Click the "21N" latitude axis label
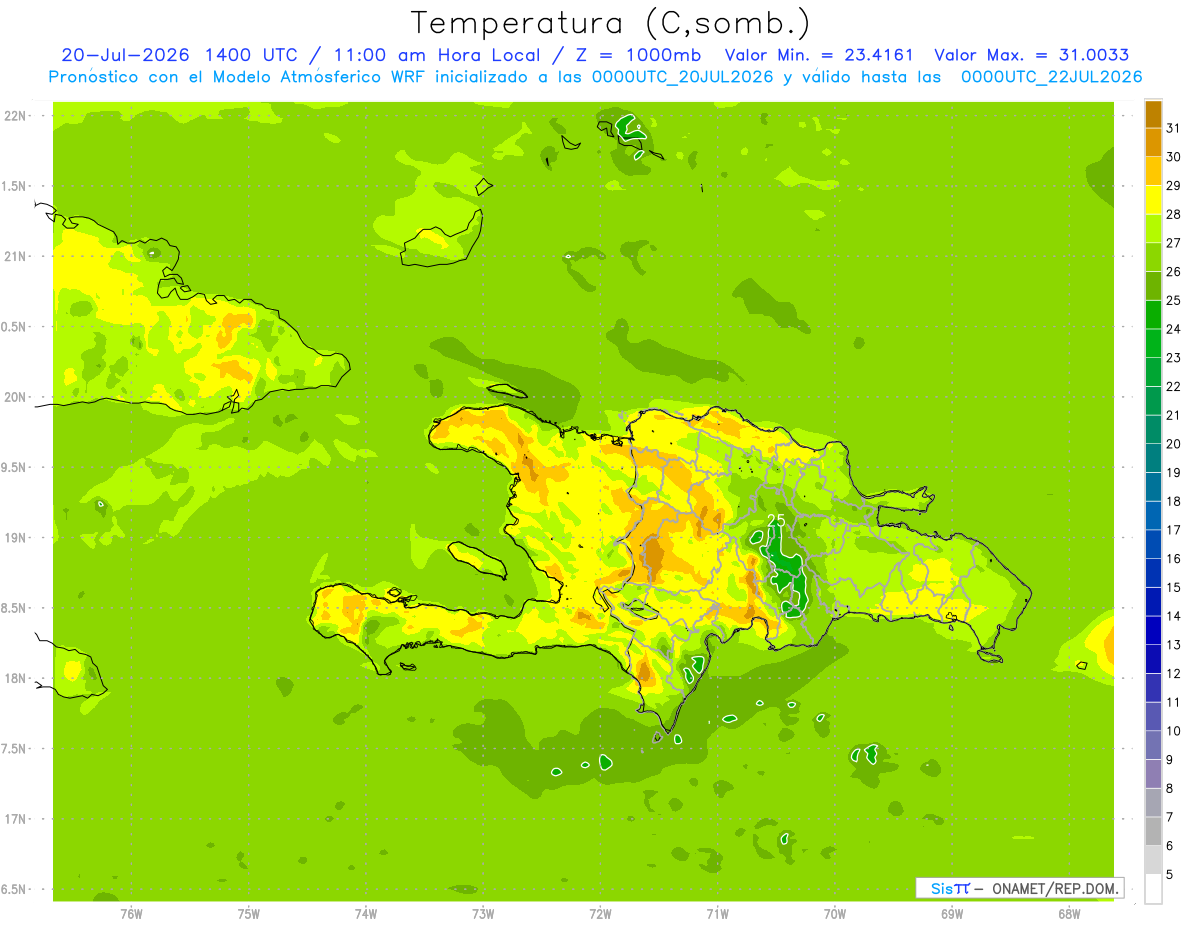The width and height of the screenshot is (1200, 927). [17, 256]
